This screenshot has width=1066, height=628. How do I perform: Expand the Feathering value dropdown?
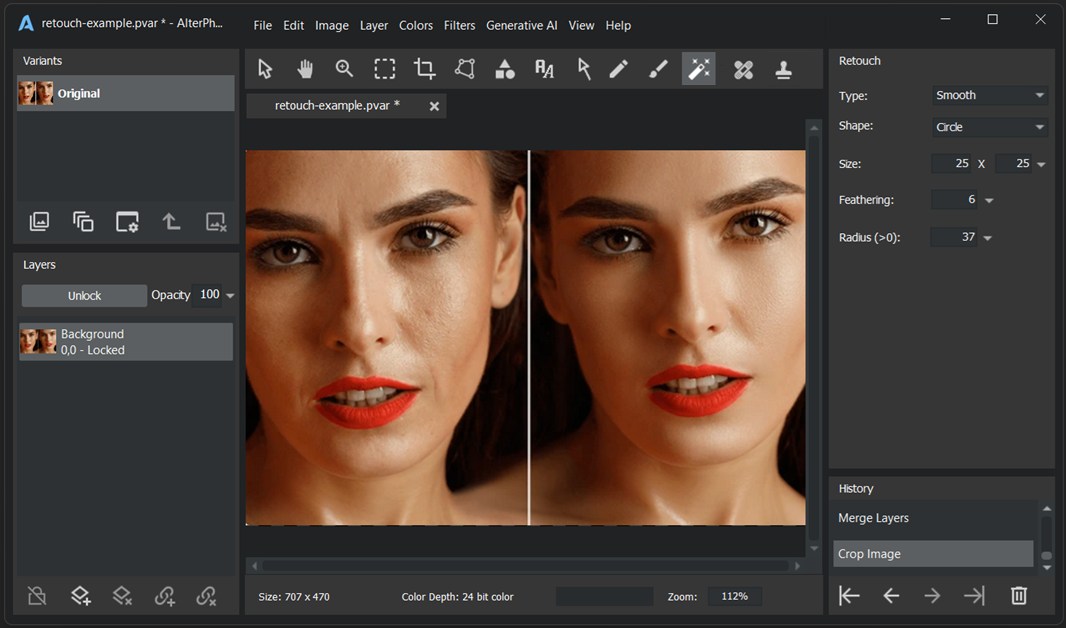[x=988, y=199]
